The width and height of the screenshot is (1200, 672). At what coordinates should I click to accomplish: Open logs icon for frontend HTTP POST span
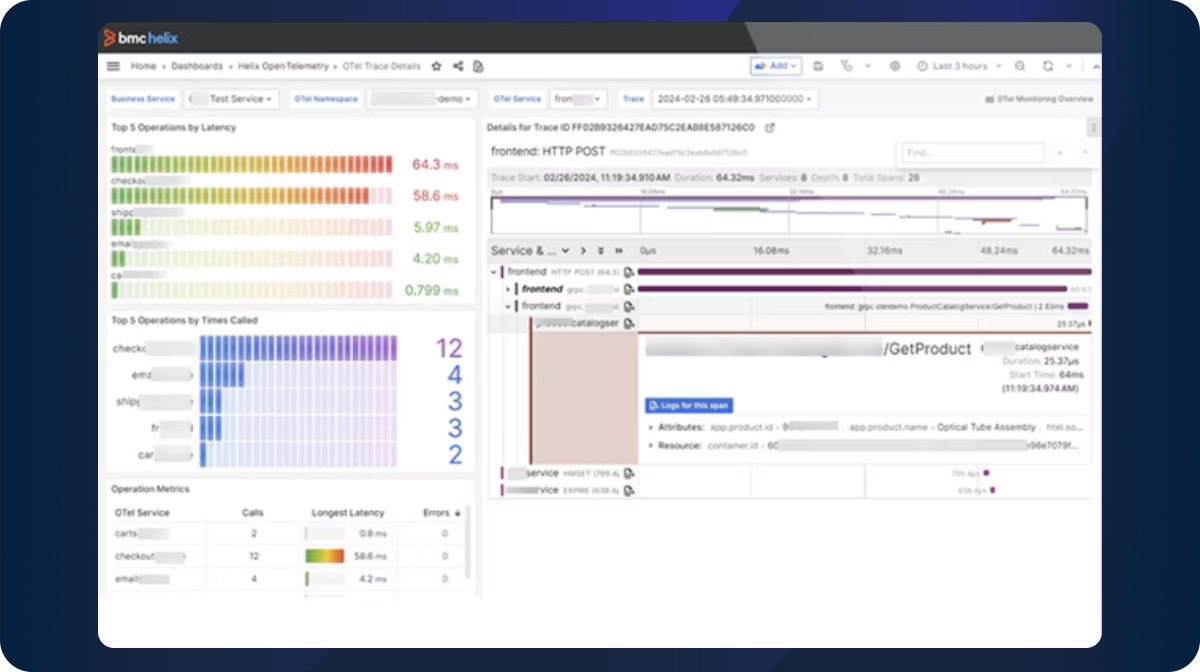point(629,272)
